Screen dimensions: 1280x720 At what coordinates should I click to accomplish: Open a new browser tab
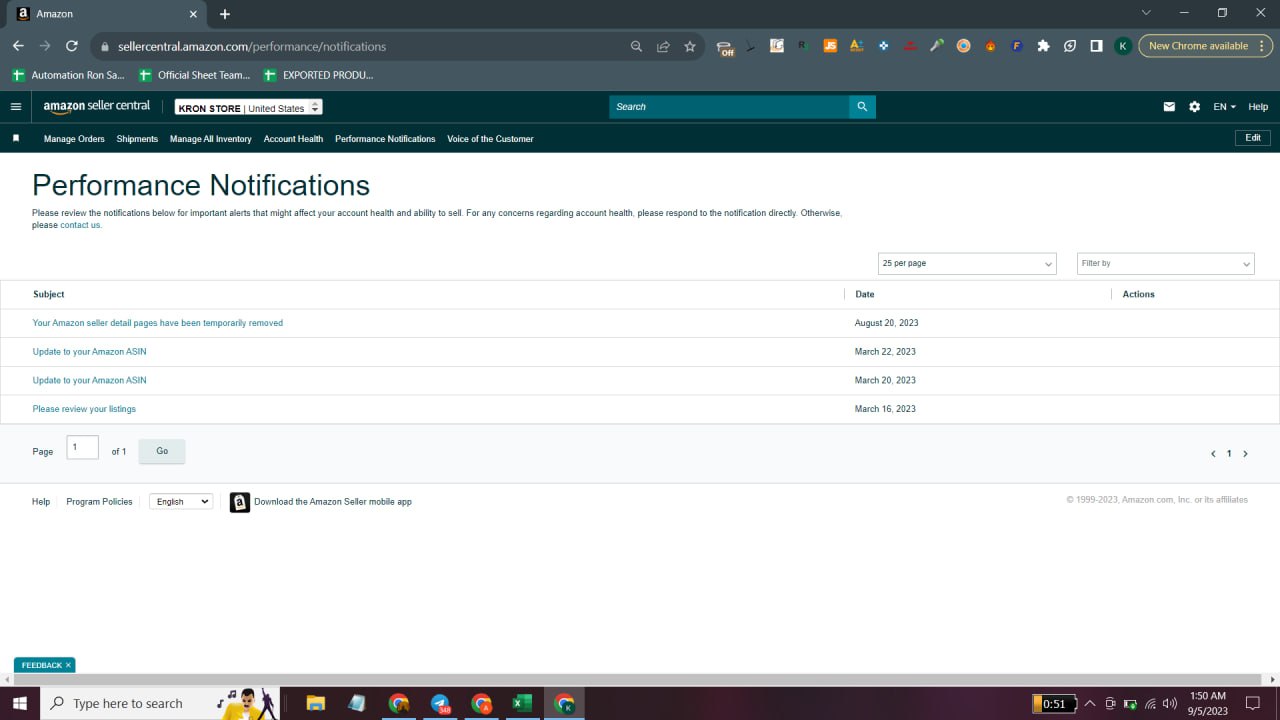point(225,14)
